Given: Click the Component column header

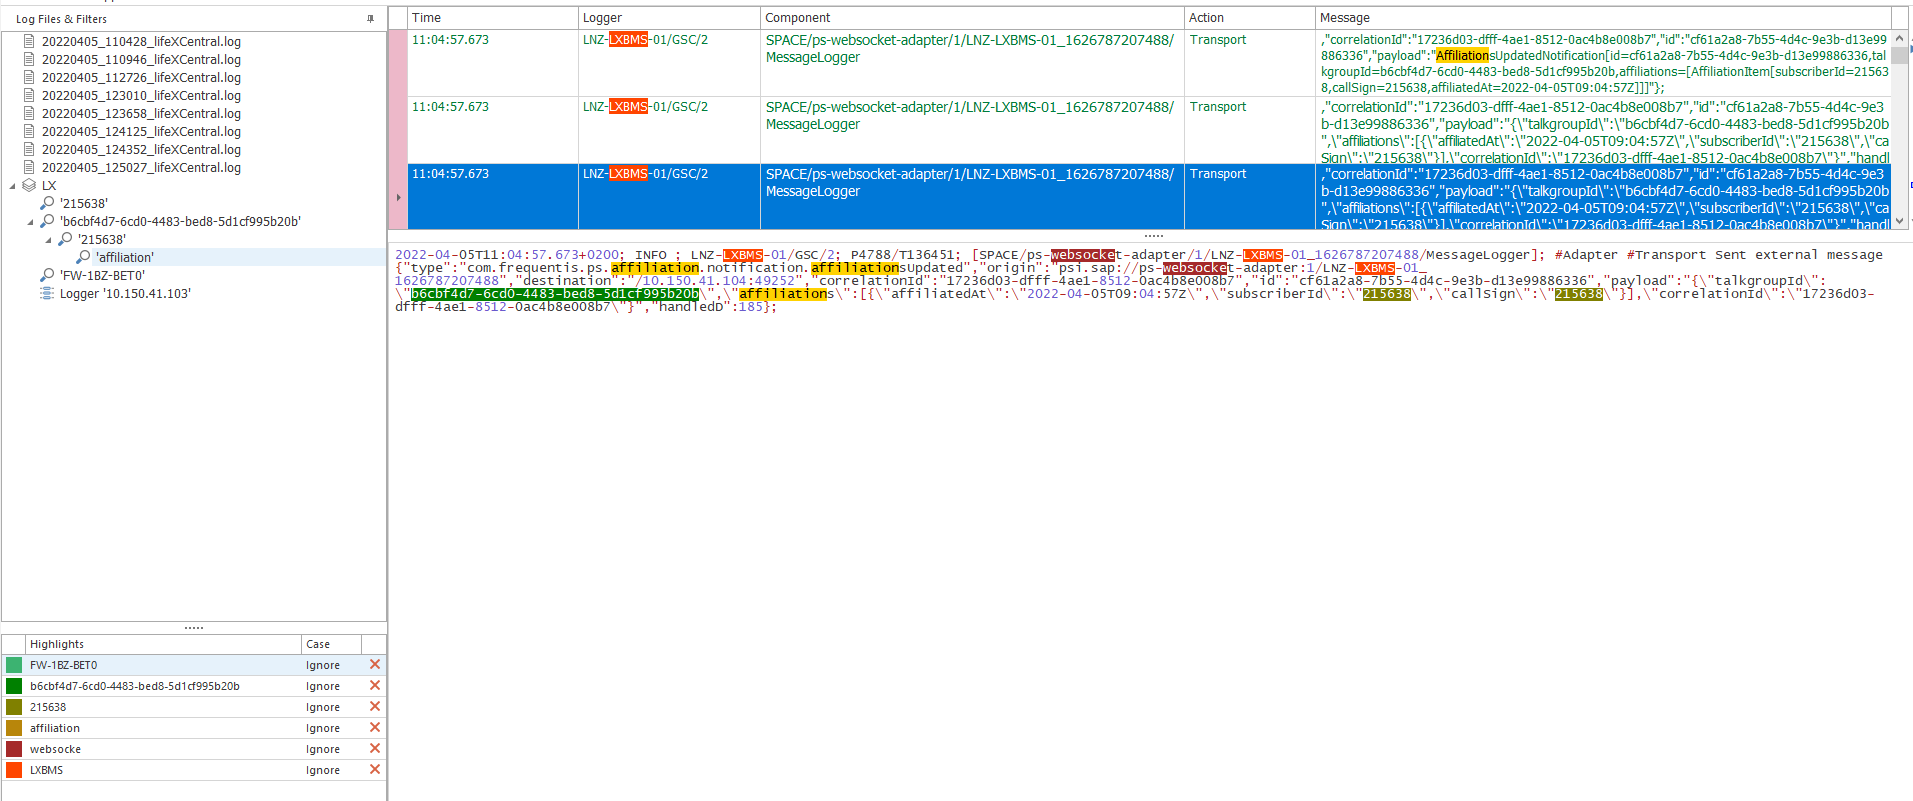Looking at the screenshot, I should [970, 18].
